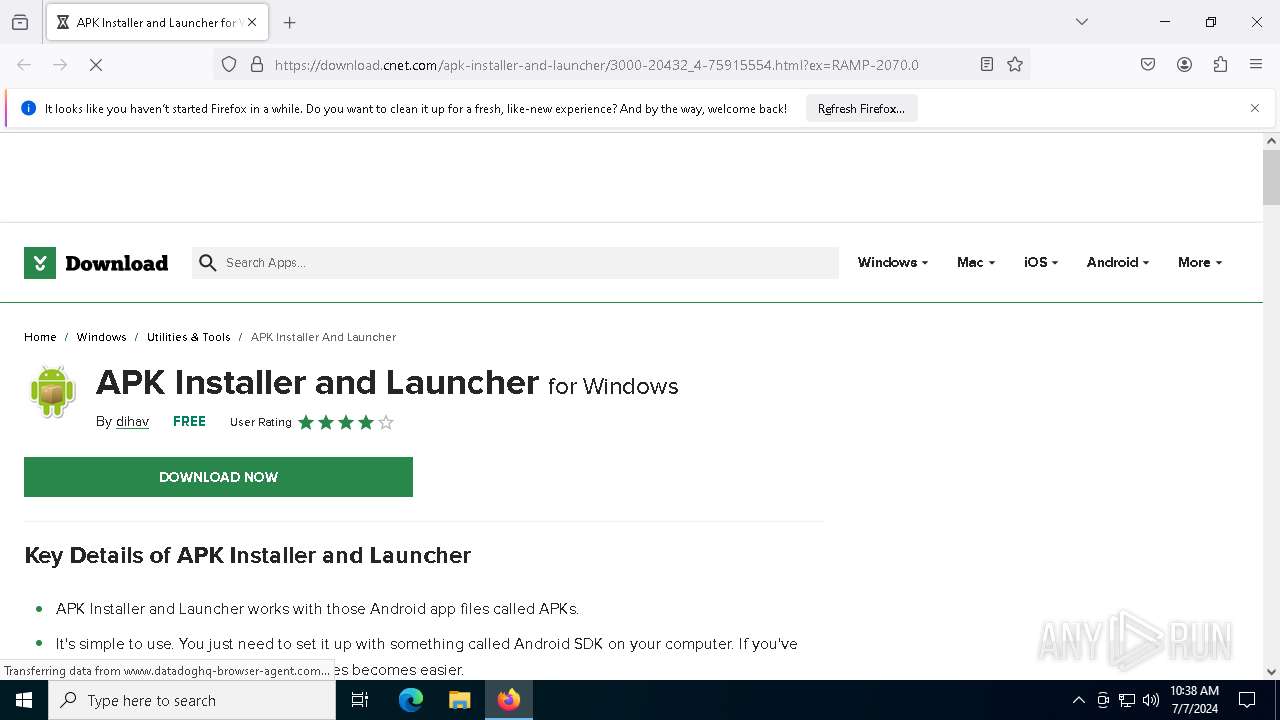Click the Refresh Firefox button

tap(861, 109)
